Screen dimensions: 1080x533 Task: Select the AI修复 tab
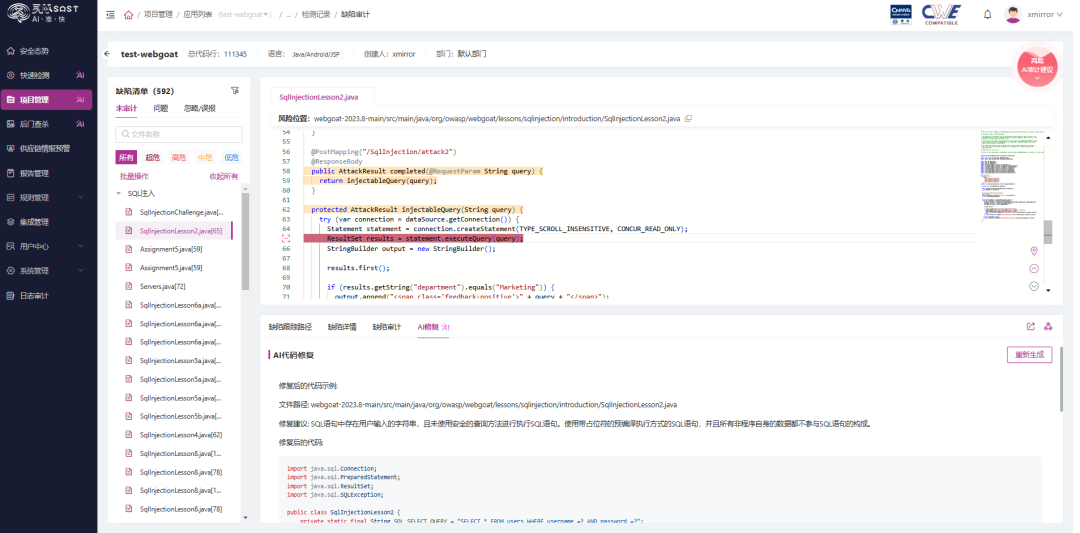[433, 327]
